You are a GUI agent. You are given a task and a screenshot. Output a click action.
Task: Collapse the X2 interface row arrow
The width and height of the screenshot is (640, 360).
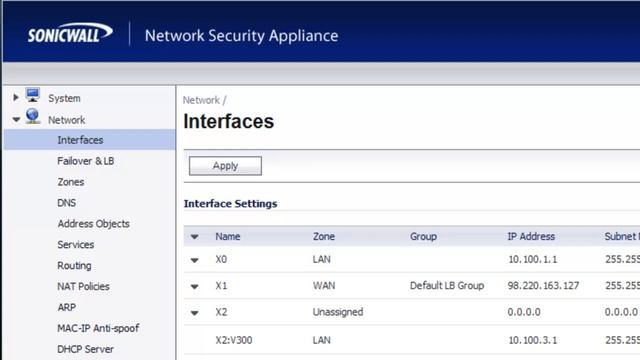(195, 313)
